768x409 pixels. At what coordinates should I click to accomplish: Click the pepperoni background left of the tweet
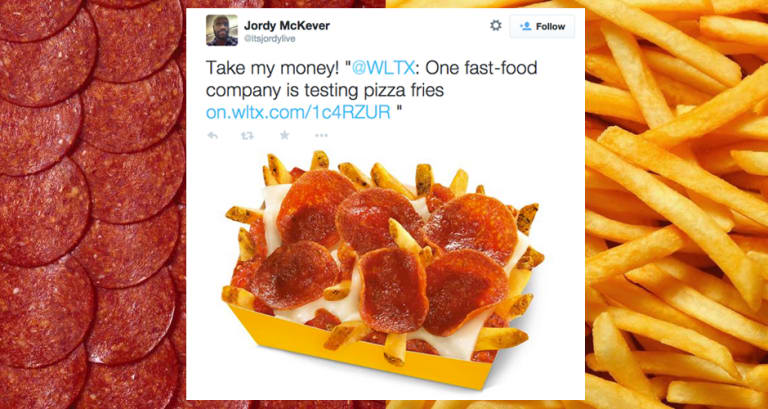point(93,204)
